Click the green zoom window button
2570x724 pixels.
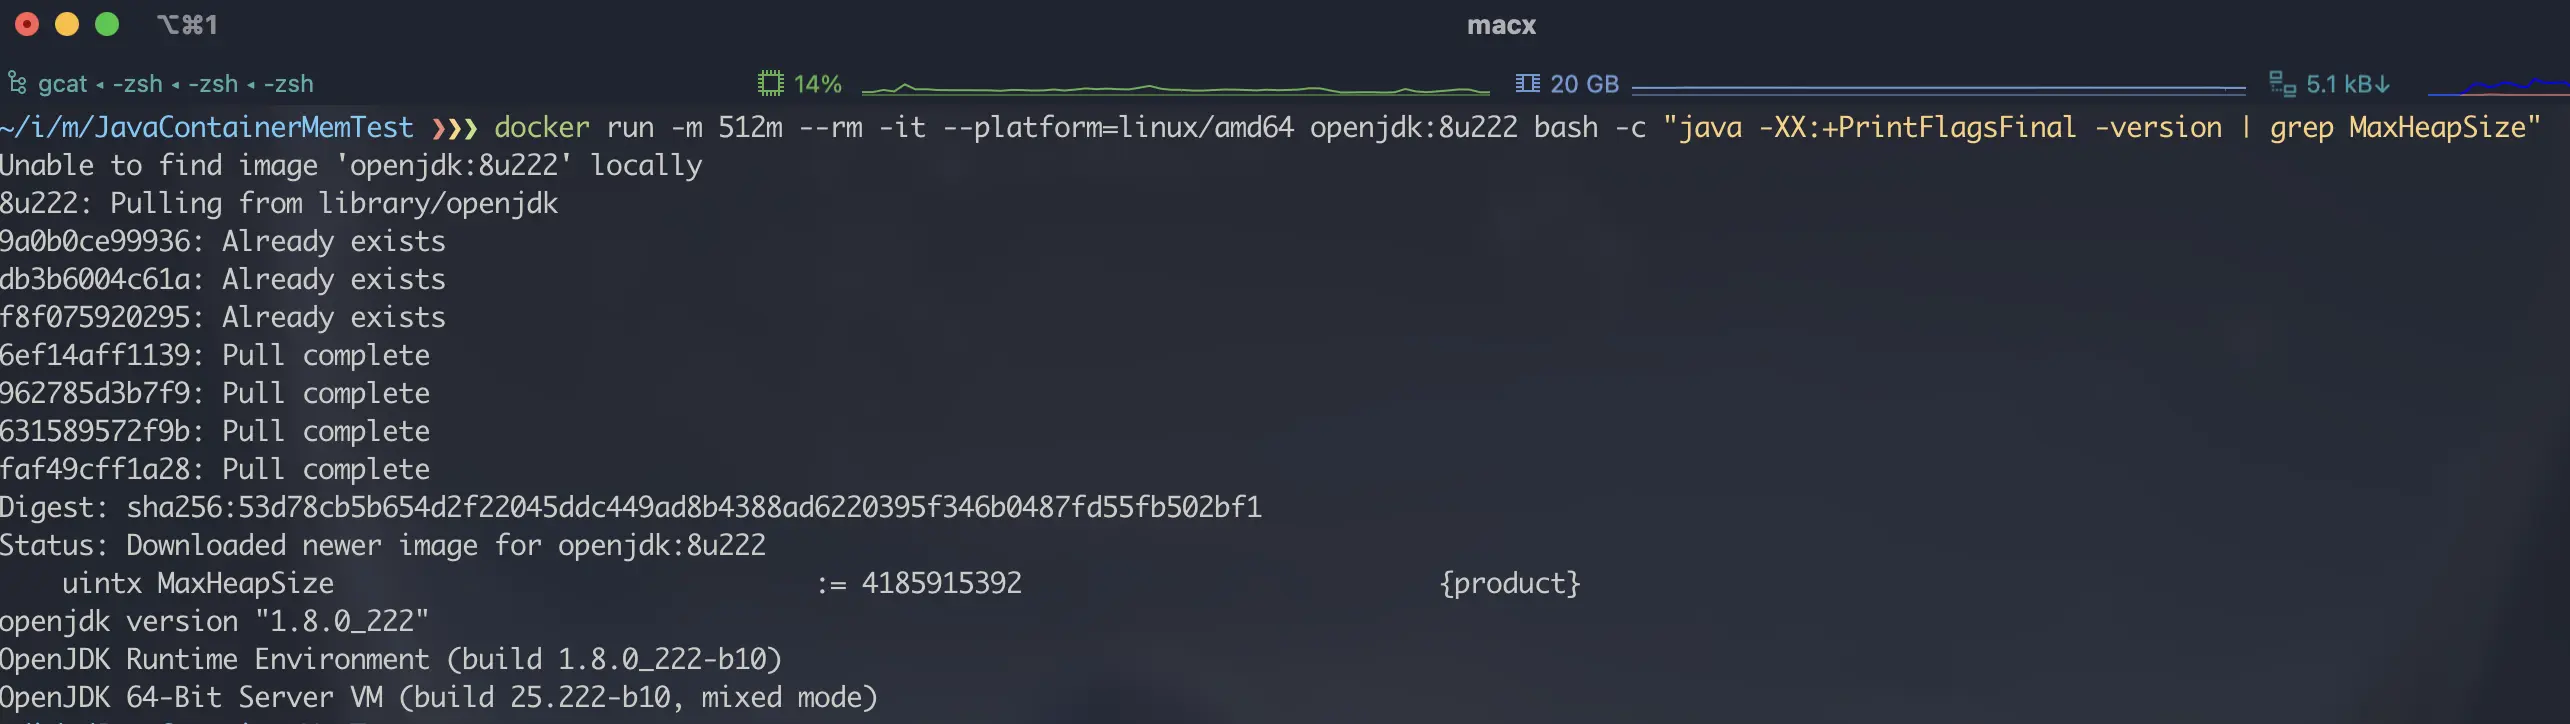(107, 24)
